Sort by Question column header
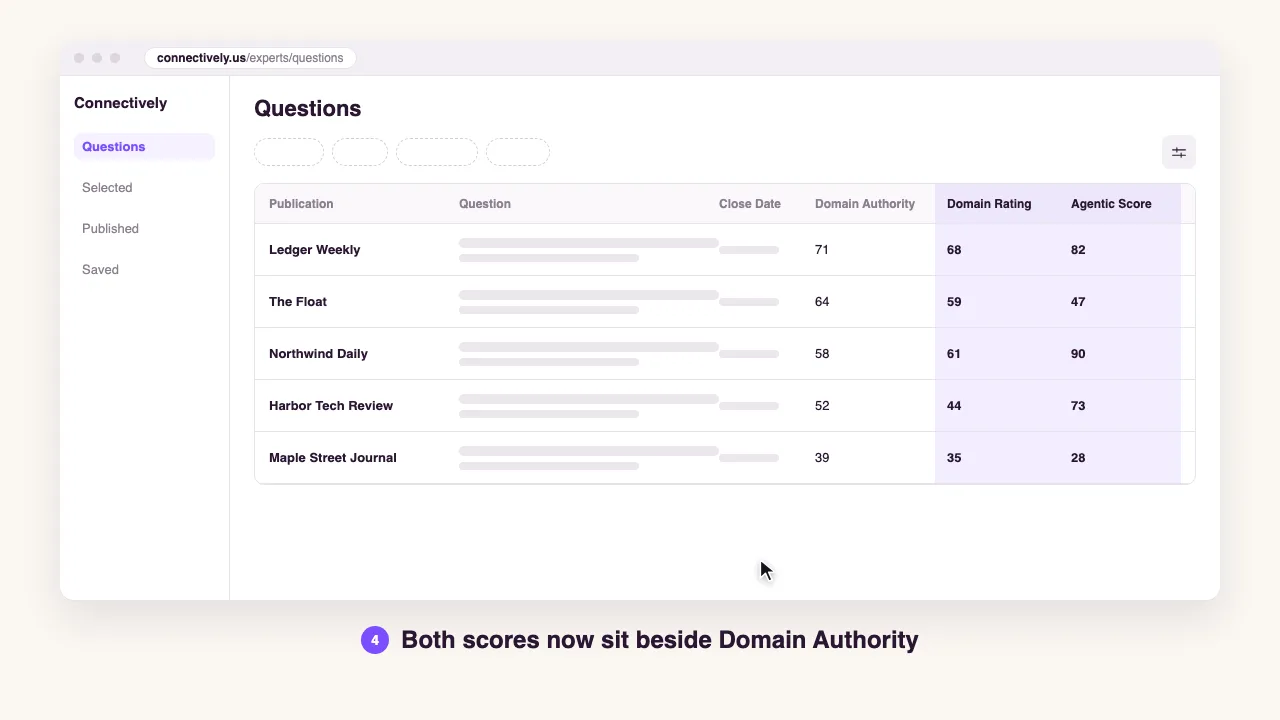The height and width of the screenshot is (720, 1280). (485, 204)
